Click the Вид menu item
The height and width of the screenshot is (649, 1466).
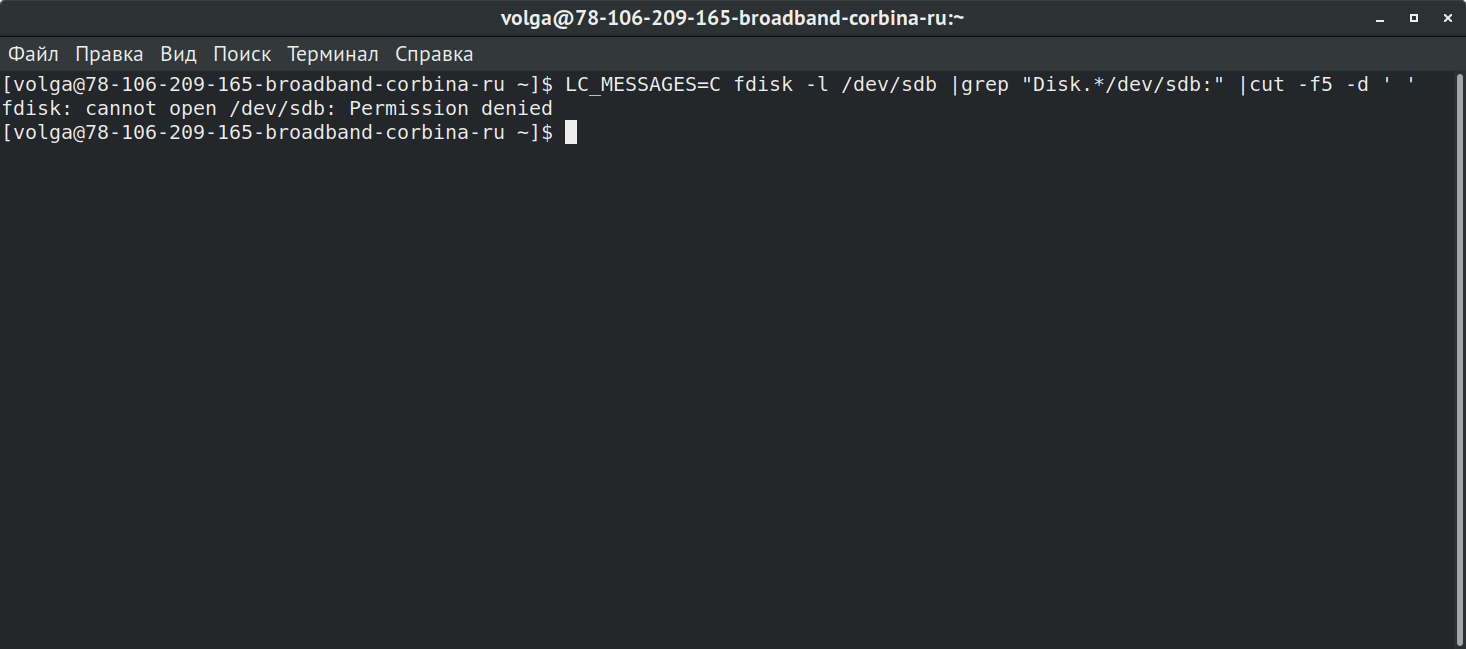178,54
